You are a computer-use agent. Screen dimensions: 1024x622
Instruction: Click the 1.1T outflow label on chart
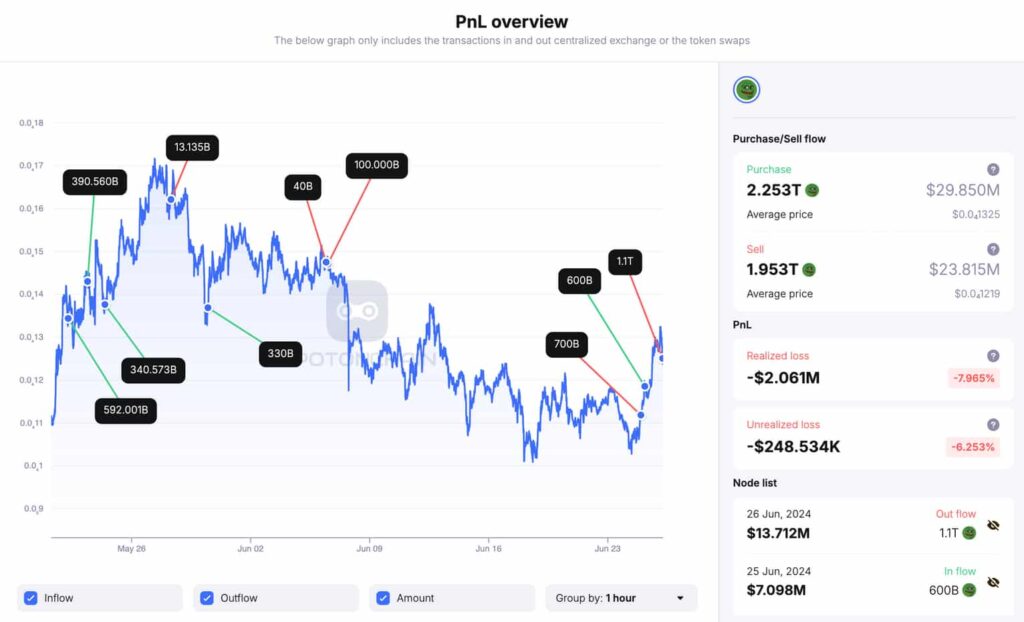click(x=625, y=262)
